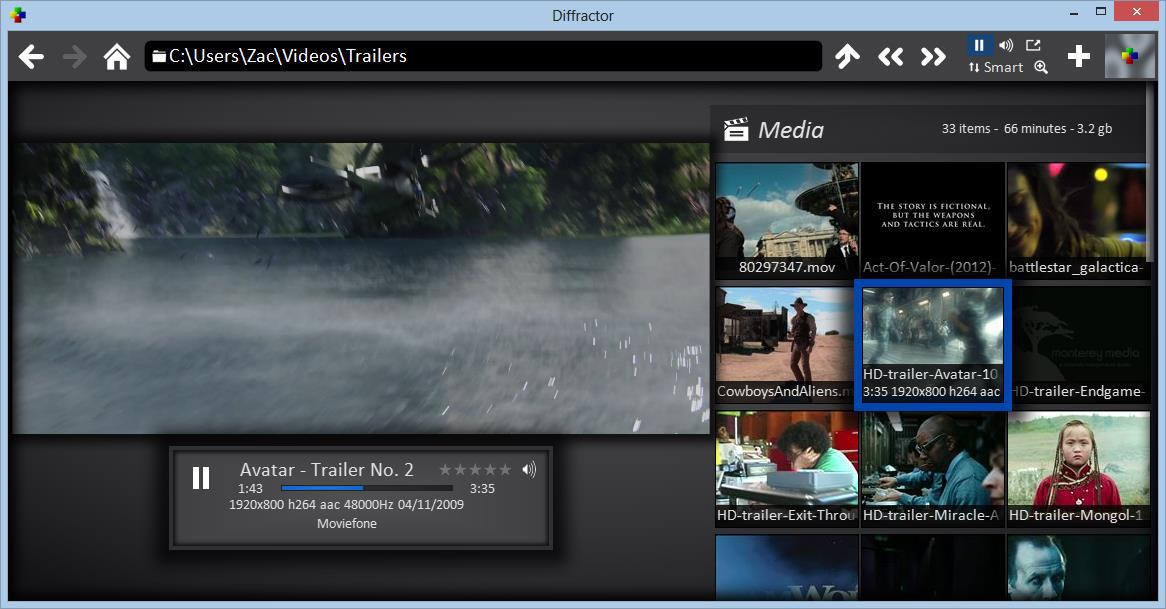Click the greyed-out forward arrow
Screen dimensions: 1166x609
(74, 56)
